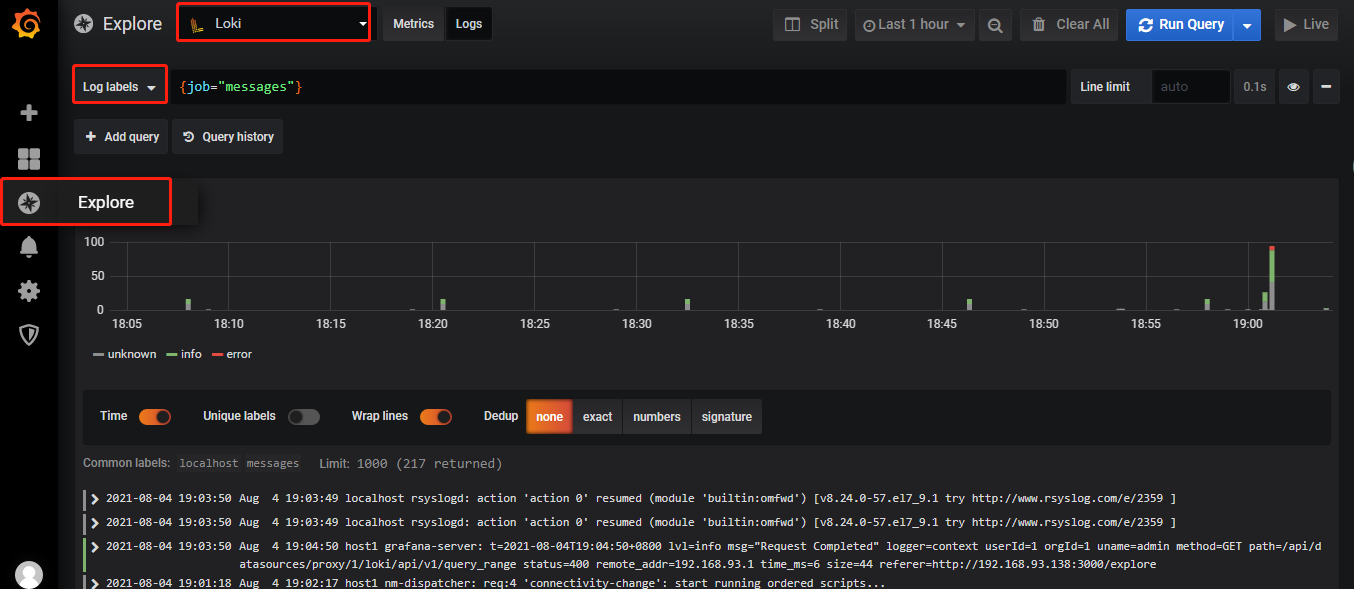Open the Last 1 hour time picker
Image resolution: width=1354 pixels, height=589 pixels.
click(914, 25)
